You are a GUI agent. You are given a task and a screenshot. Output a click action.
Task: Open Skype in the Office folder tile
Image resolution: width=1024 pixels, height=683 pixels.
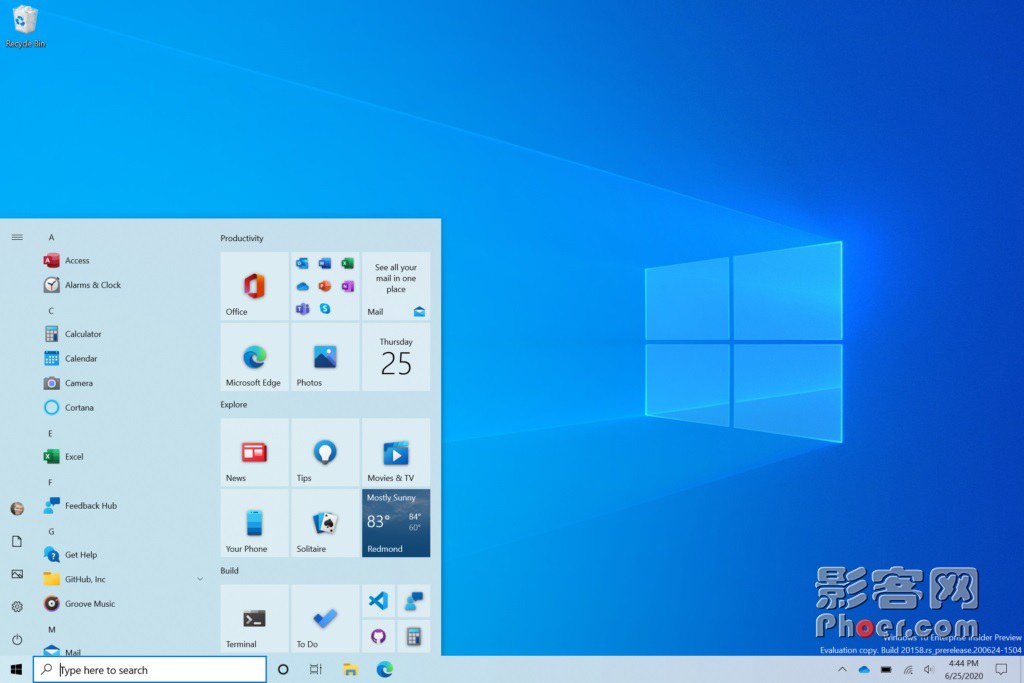pyautogui.click(x=325, y=308)
